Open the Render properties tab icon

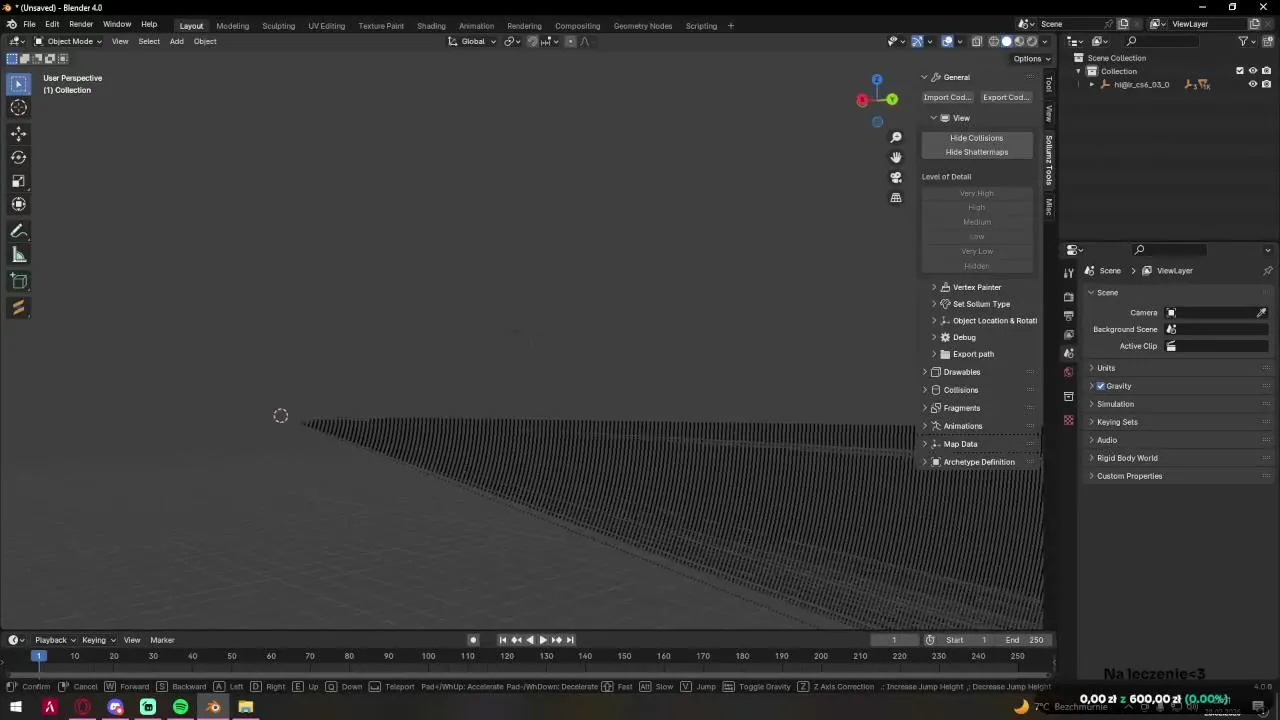[1068, 297]
